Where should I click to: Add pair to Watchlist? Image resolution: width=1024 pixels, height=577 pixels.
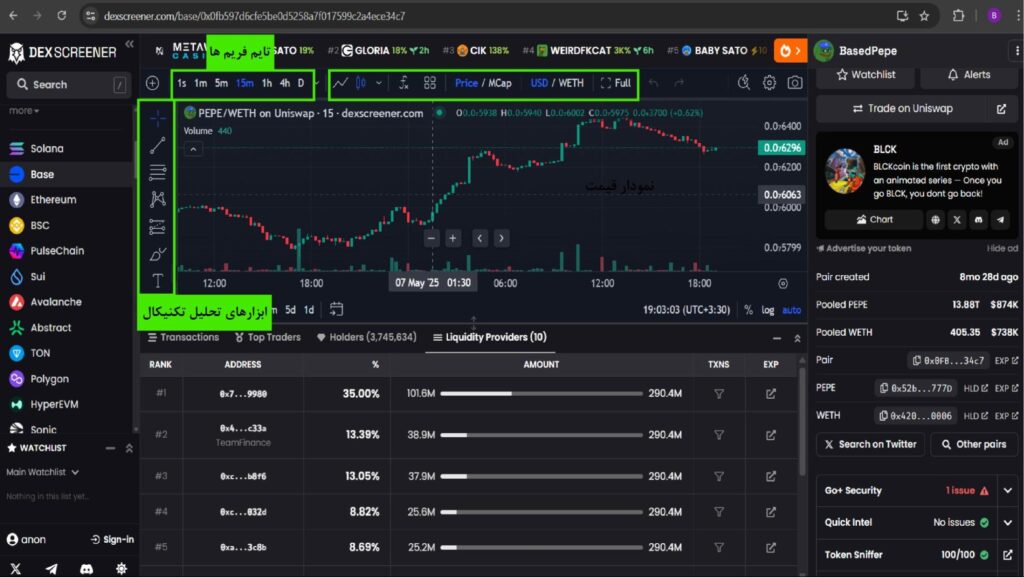tap(865, 75)
